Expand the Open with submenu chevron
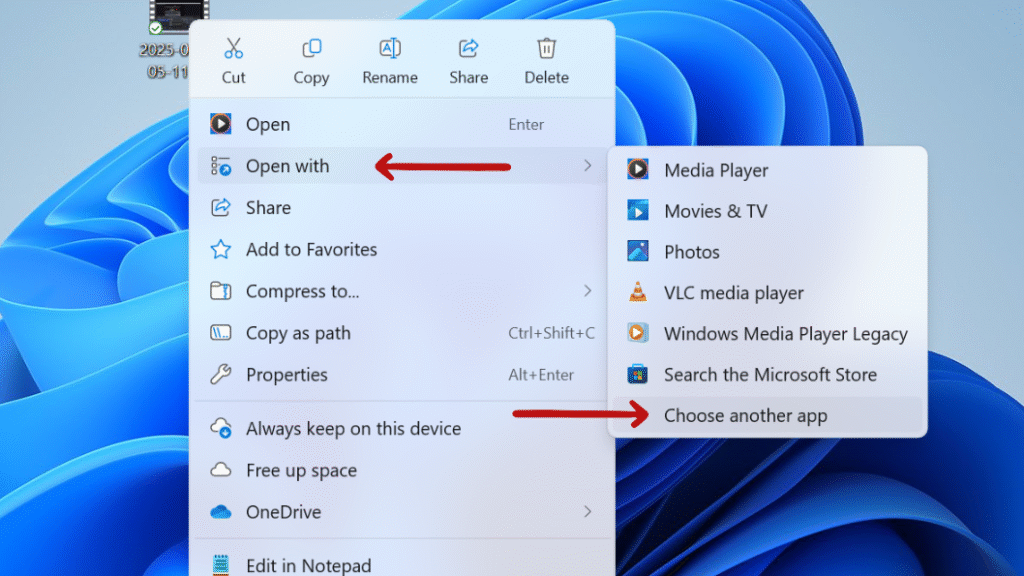This screenshot has width=1024, height=576. tap(588, 166)
